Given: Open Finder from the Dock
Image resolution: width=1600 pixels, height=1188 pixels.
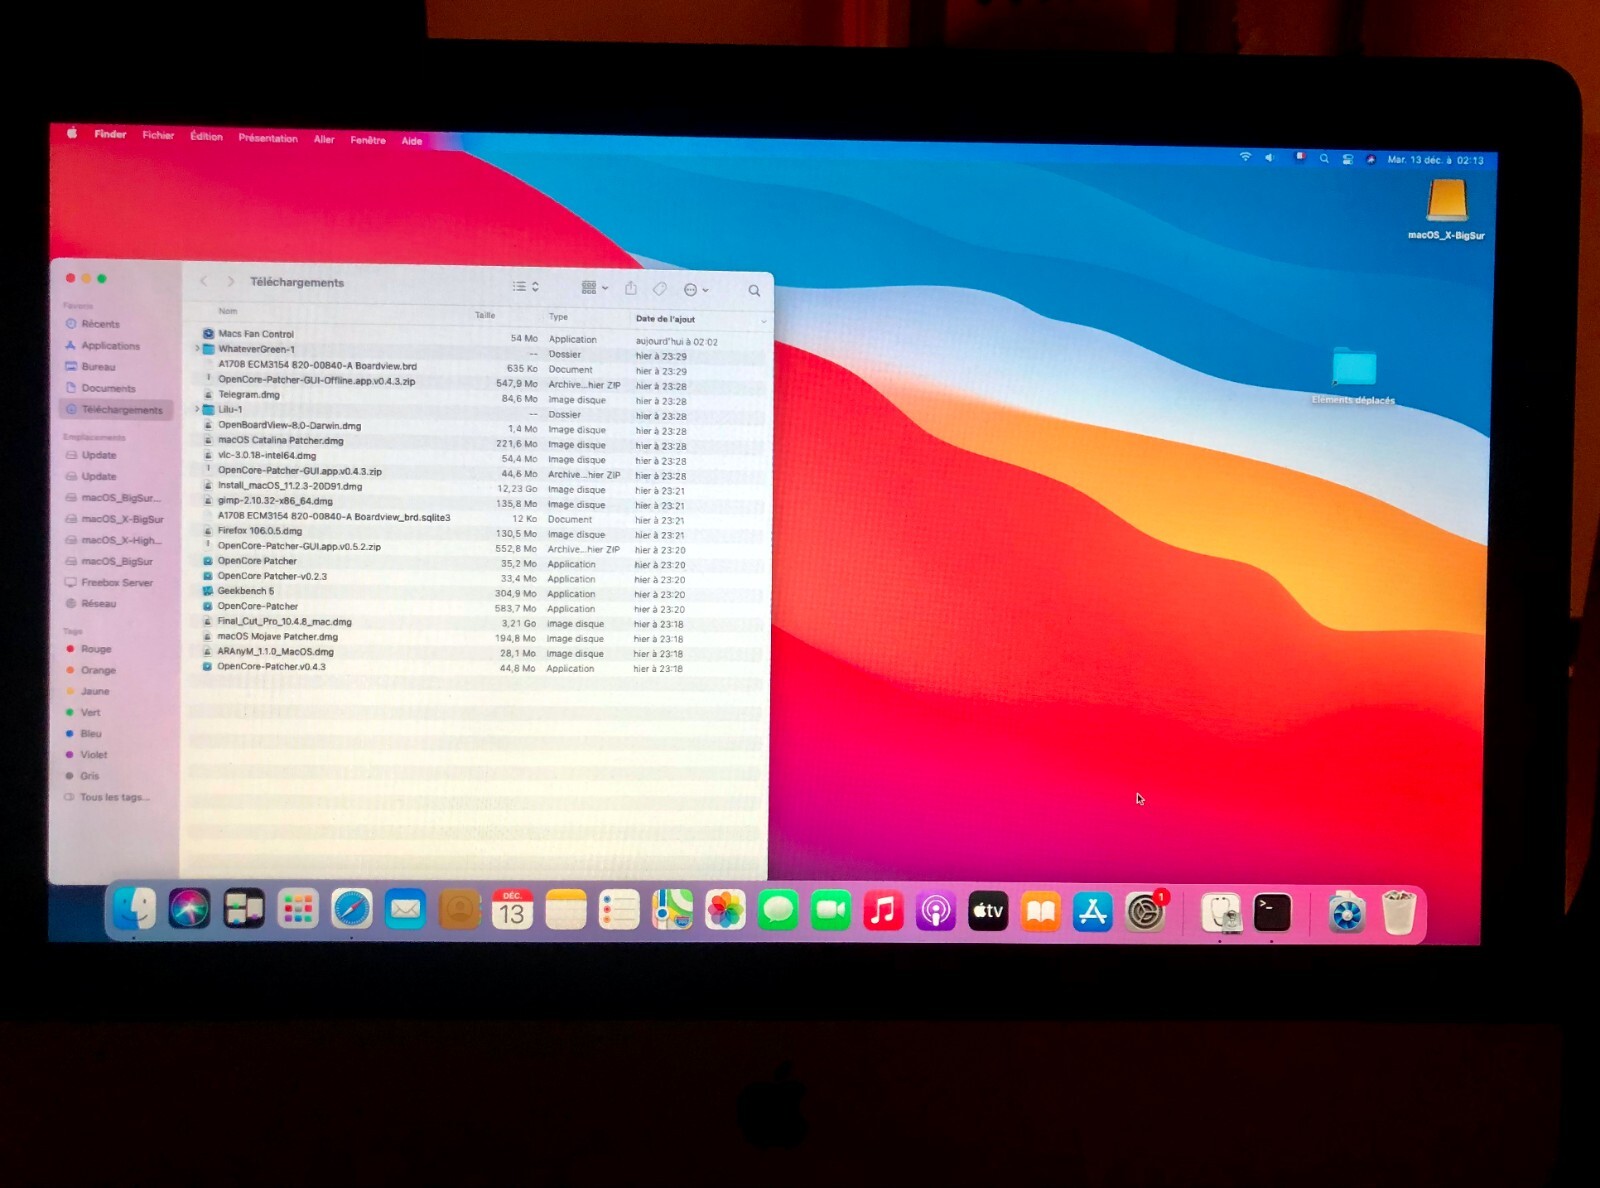Looking at the screenshot, I should pos(134,909).
